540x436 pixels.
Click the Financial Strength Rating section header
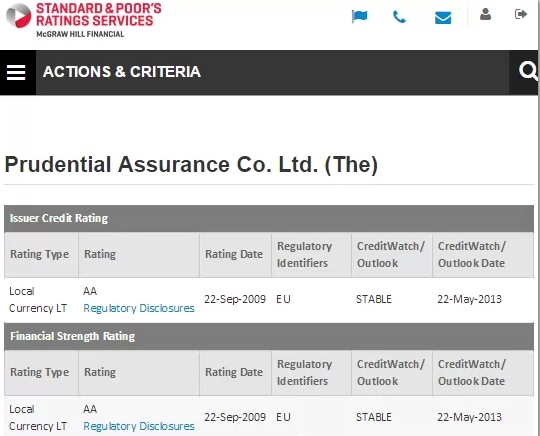tap(269, 336)
